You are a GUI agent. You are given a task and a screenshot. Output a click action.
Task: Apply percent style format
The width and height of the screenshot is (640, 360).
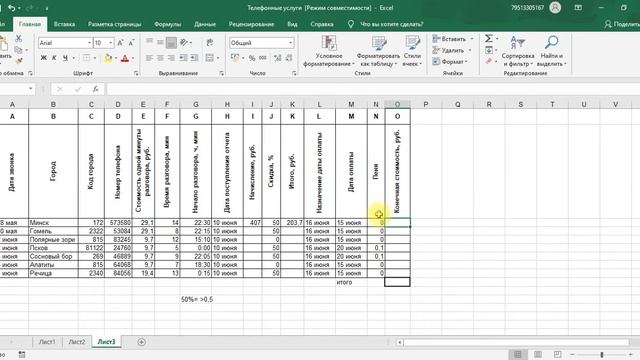(x=252, y=58)
